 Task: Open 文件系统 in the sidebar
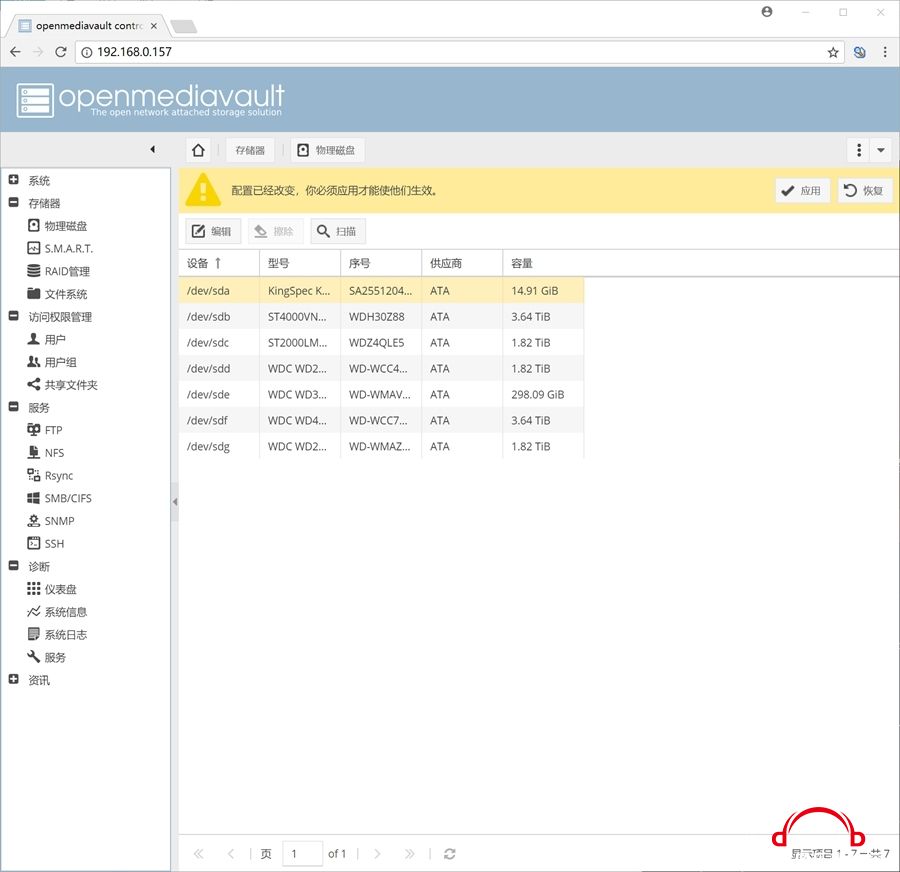click(57, 294)
